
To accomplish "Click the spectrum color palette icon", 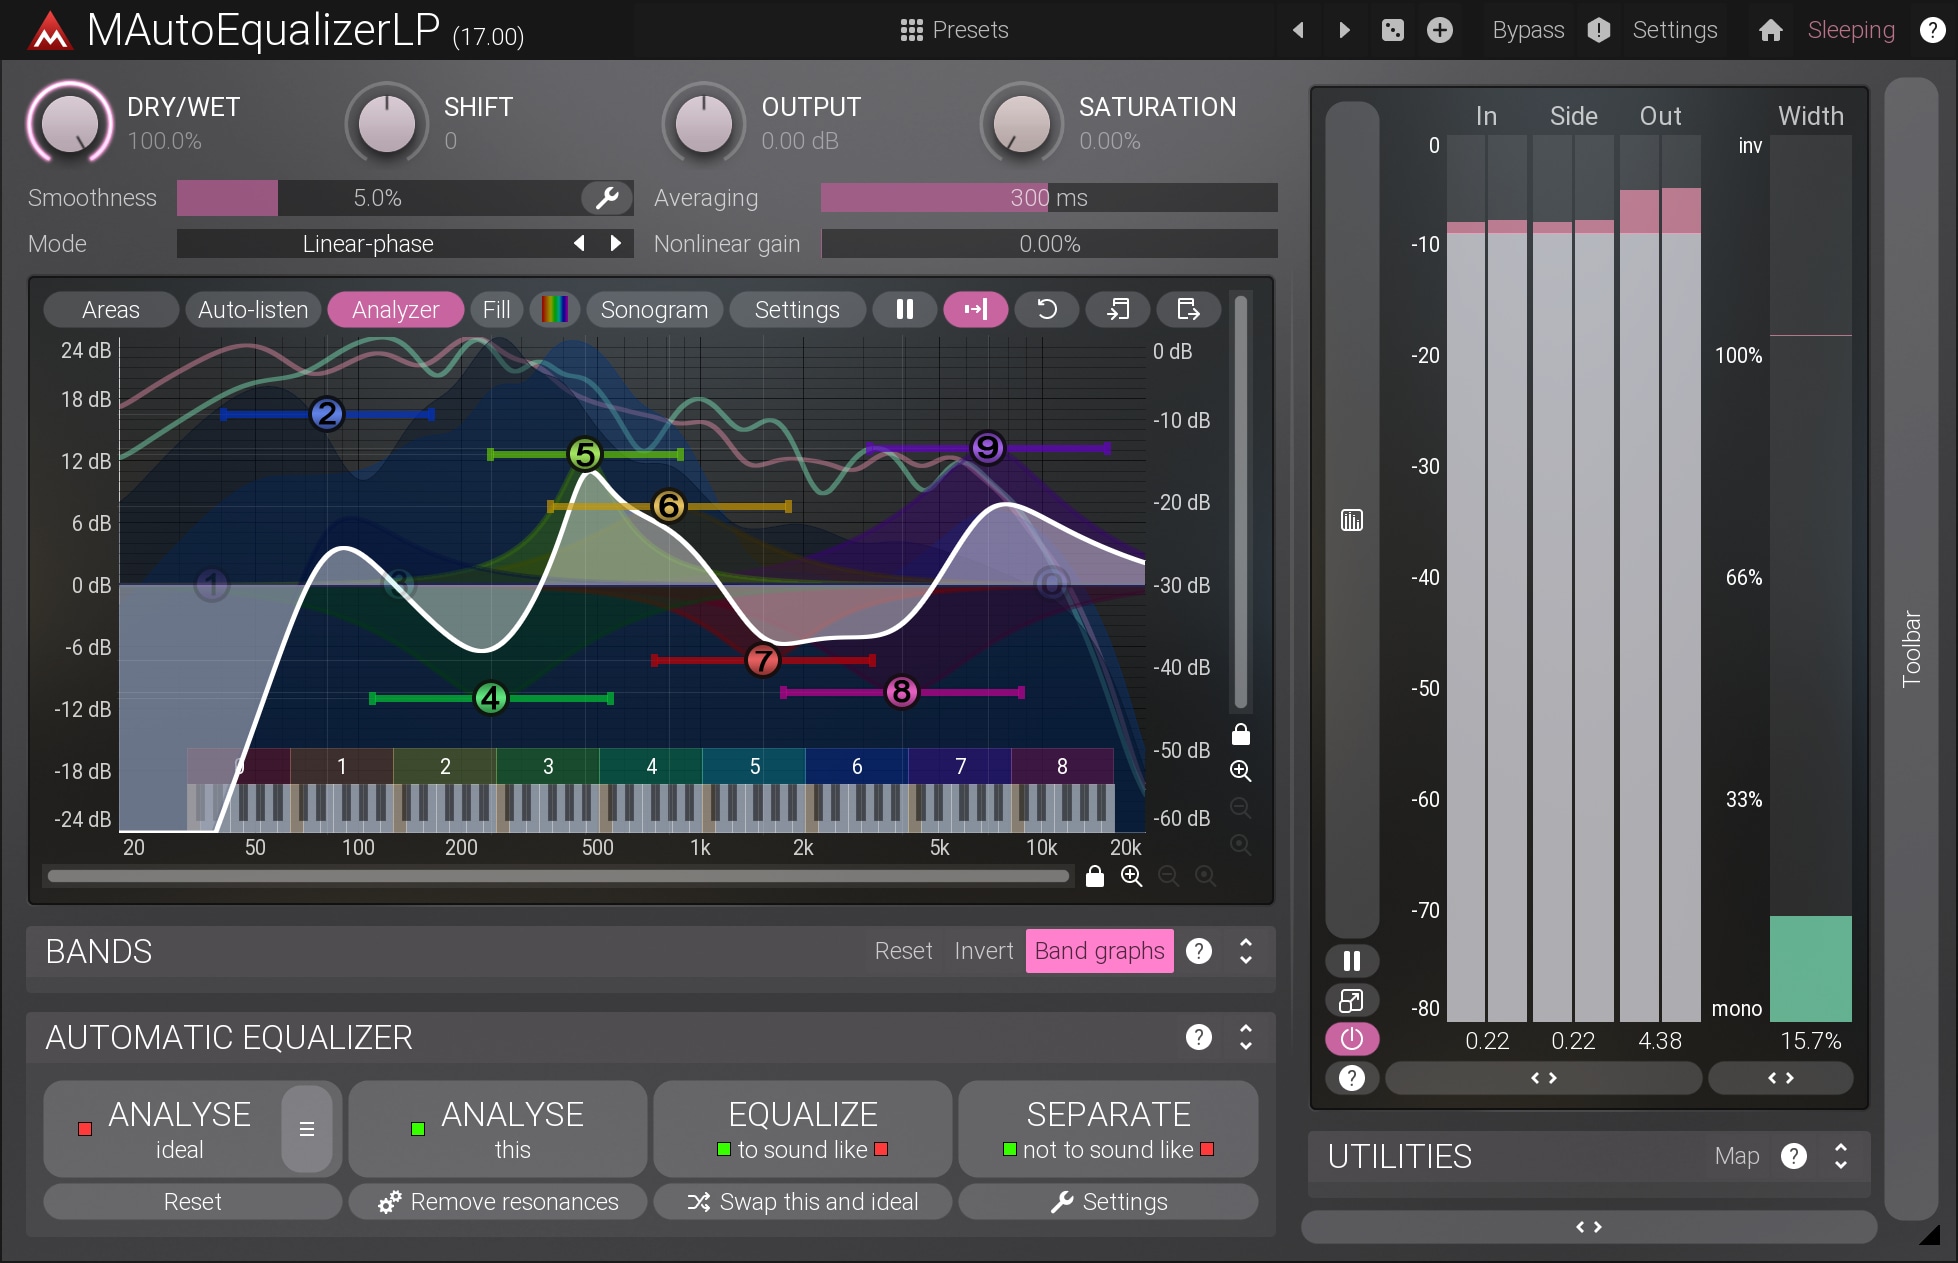I will 554,310.
